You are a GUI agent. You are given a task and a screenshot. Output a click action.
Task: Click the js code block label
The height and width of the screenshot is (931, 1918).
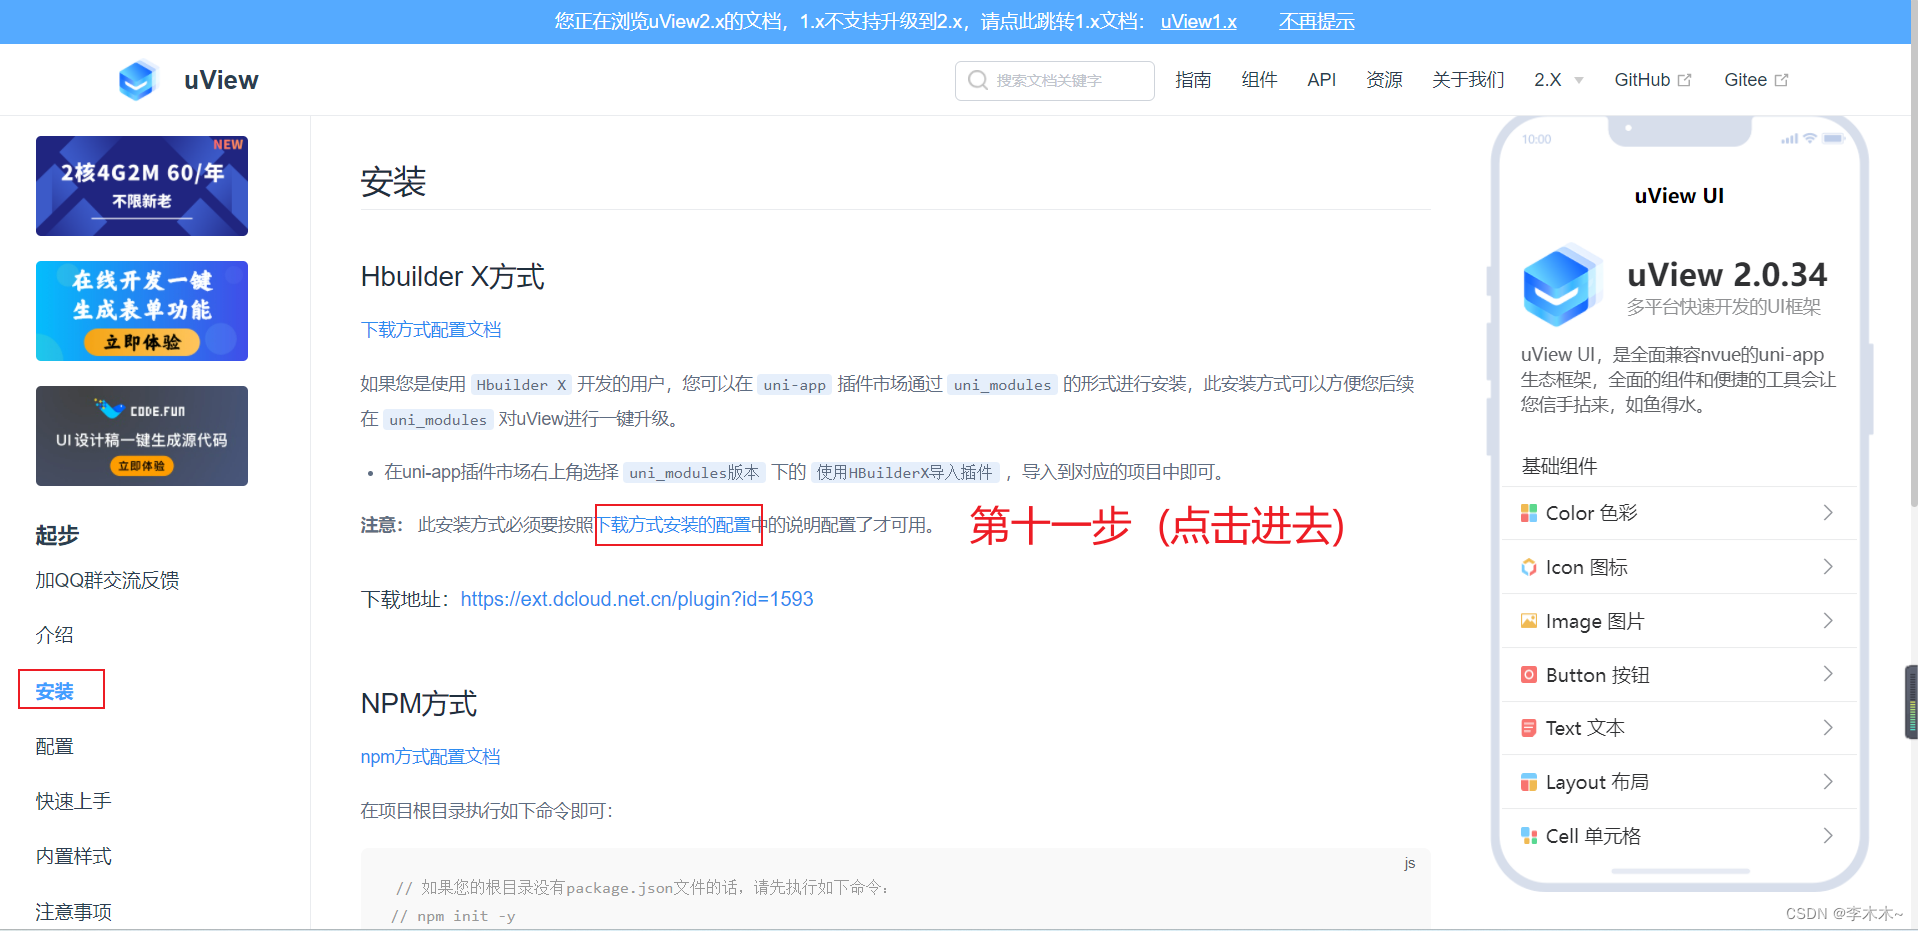click(1409, 864)
